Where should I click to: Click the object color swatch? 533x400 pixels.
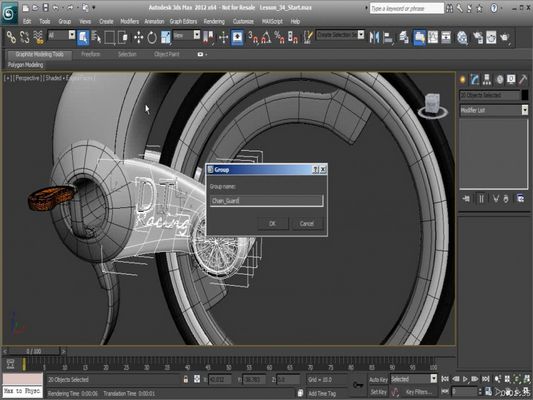(525, 95)
